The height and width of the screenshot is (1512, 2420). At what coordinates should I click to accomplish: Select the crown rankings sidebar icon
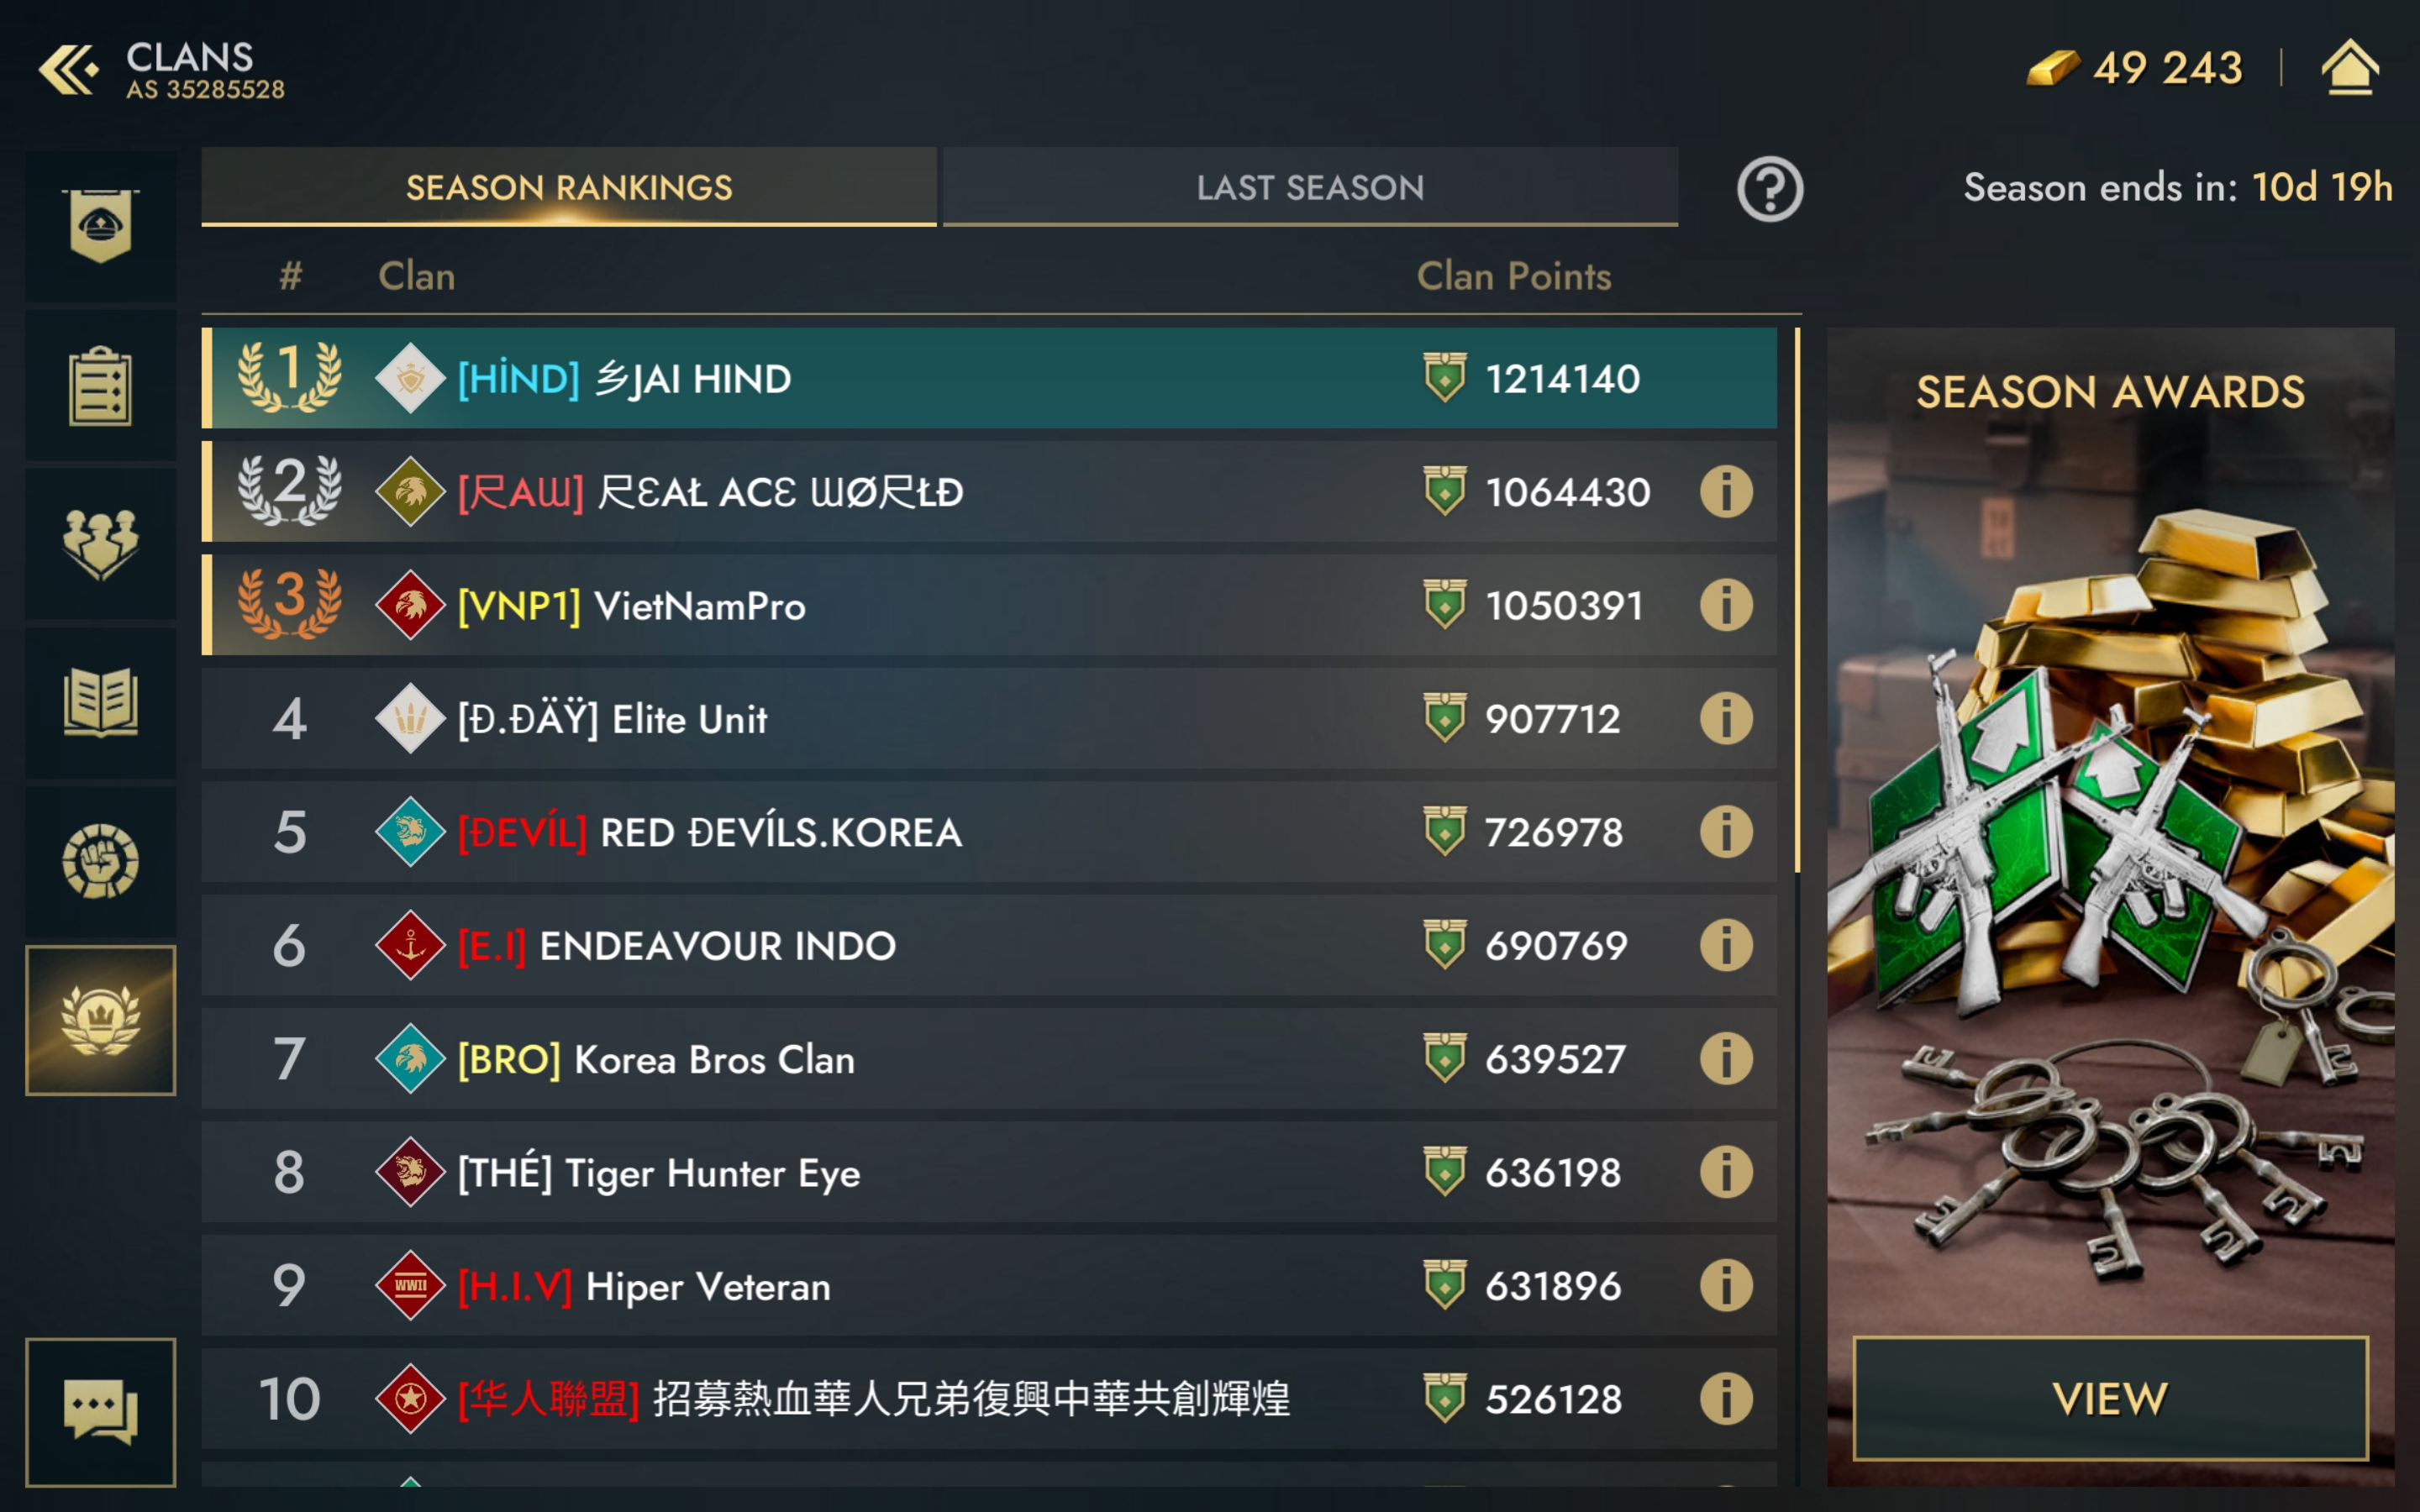click(100, 1020)
